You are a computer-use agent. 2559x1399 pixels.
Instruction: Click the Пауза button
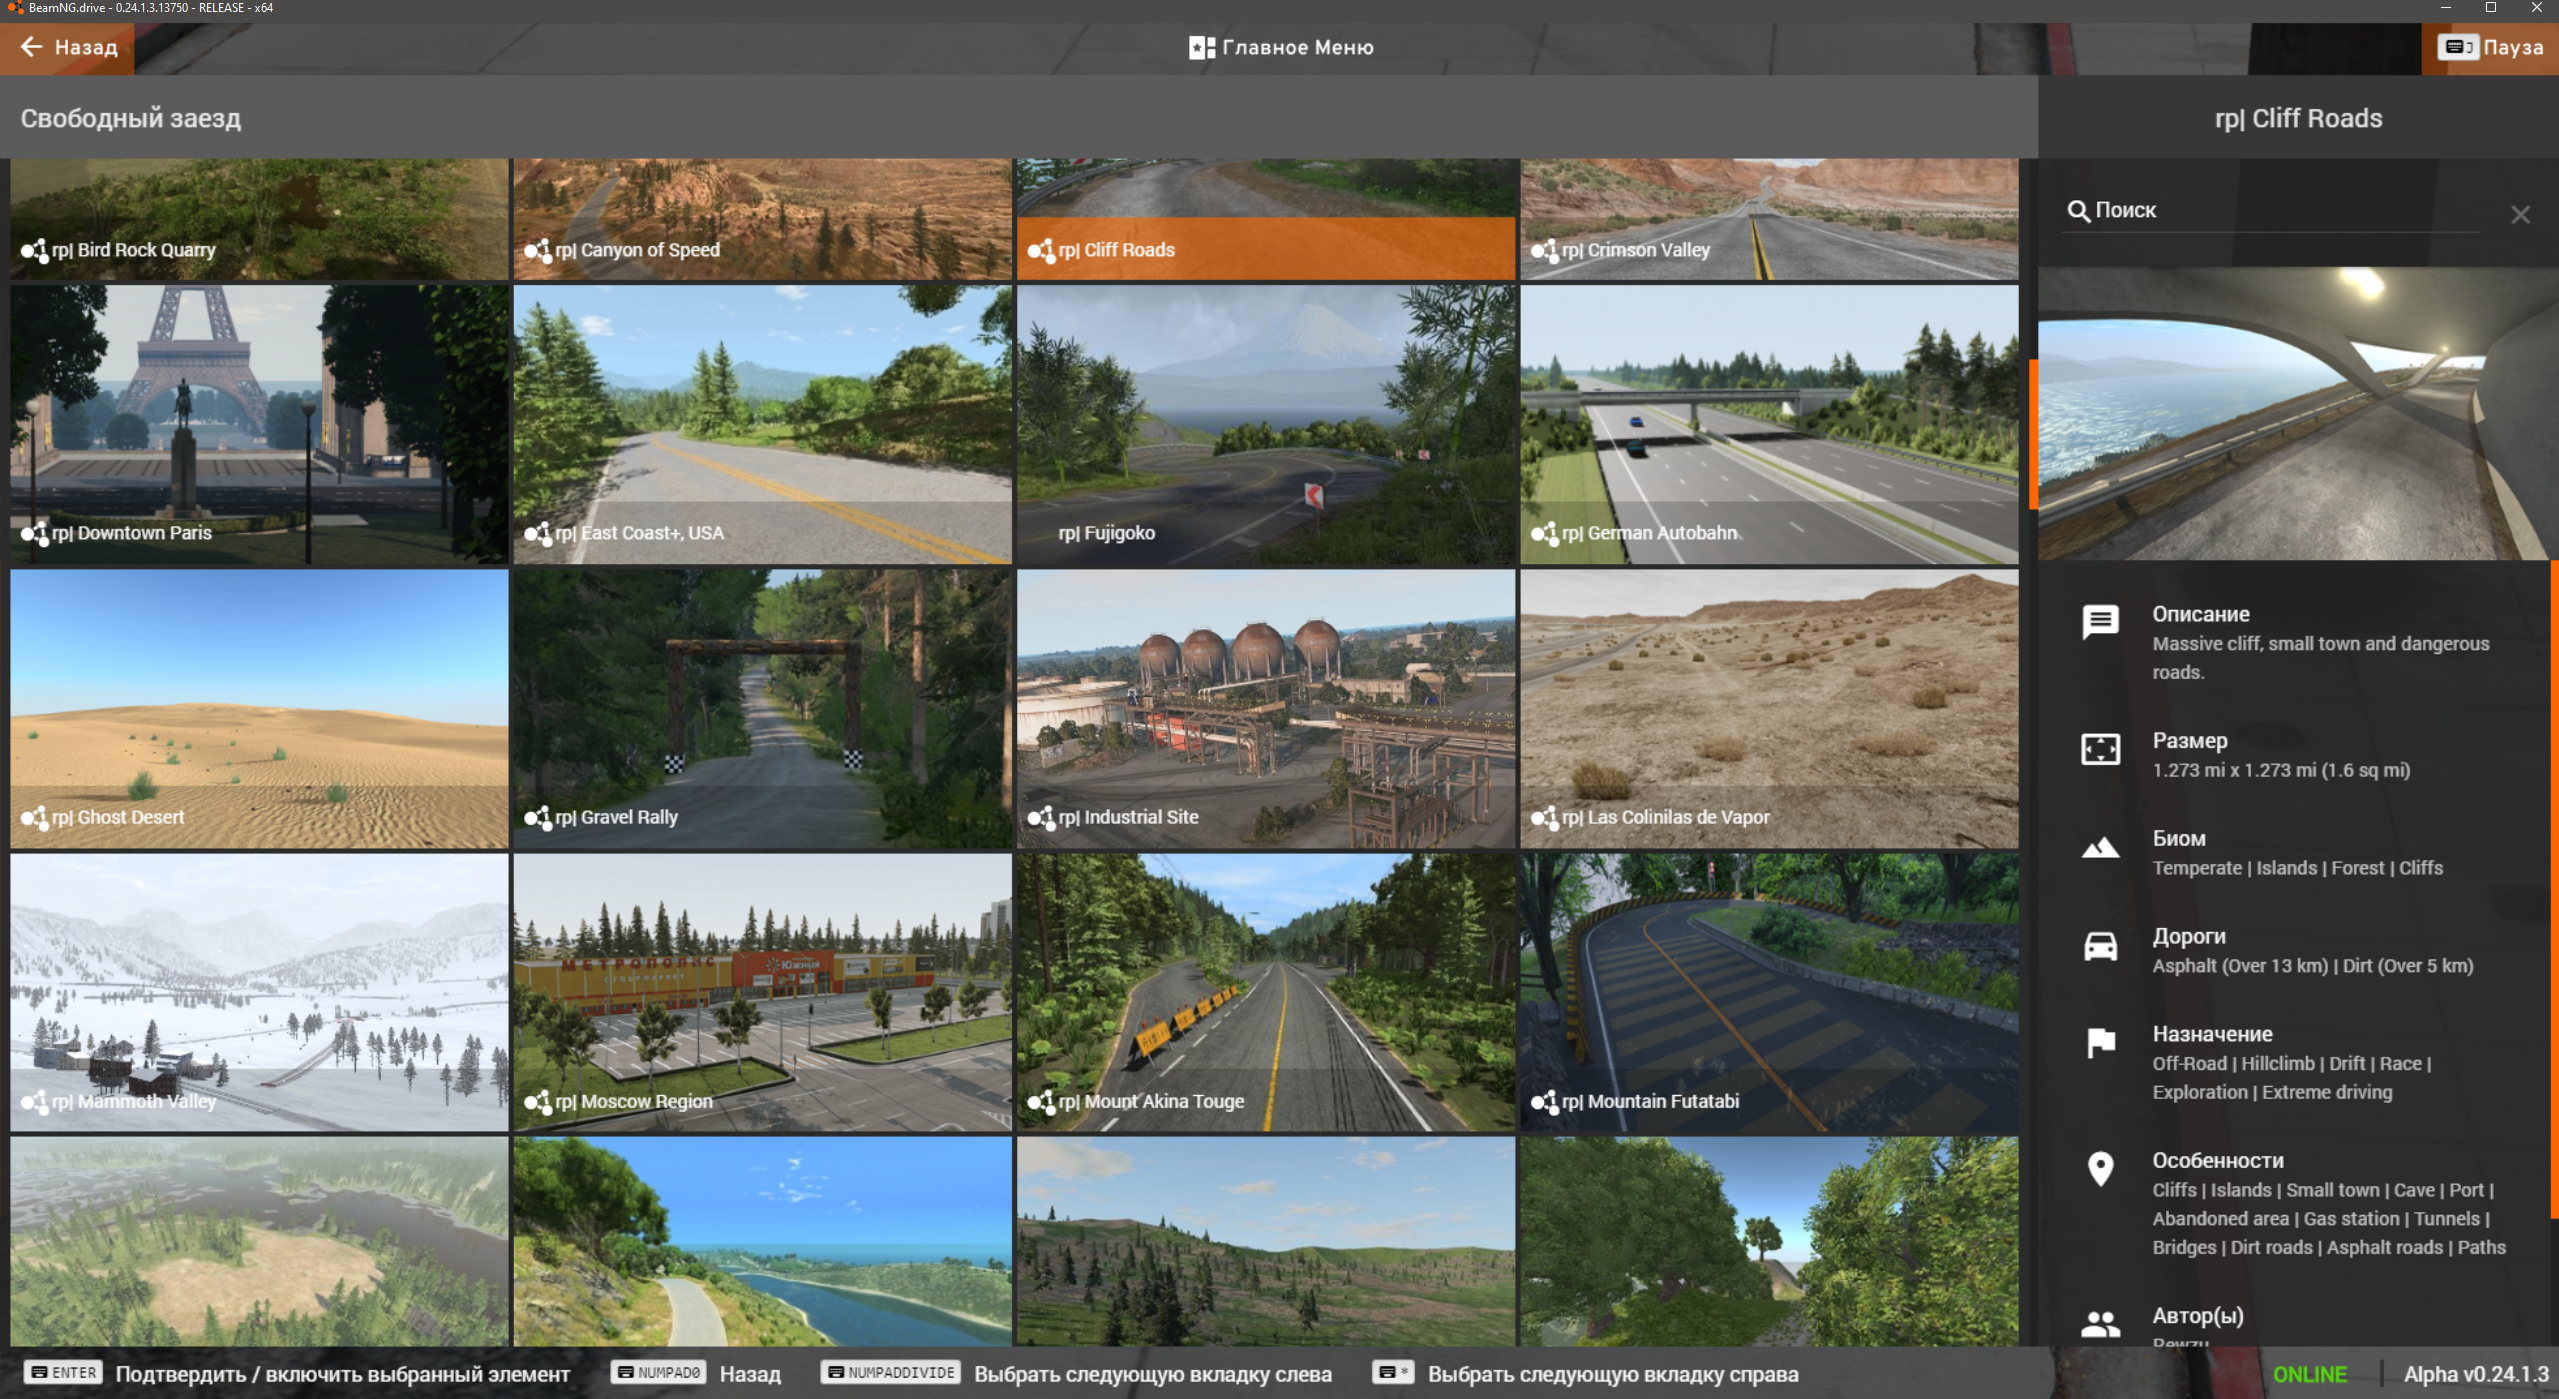coord(2490,47)
